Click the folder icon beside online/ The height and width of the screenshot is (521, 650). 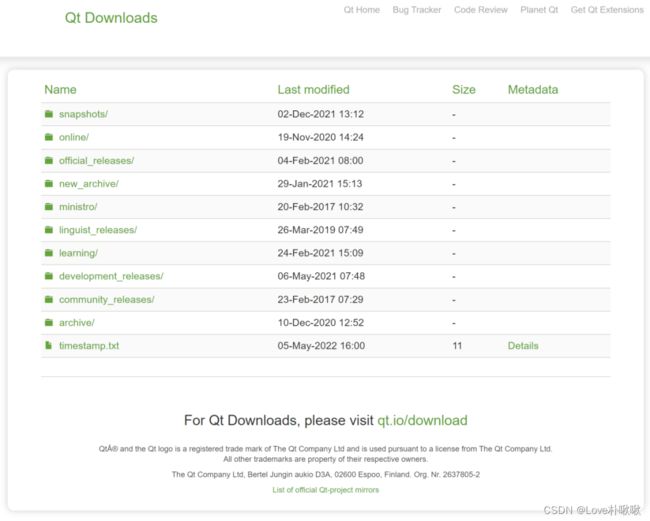[x=49, y=137]
